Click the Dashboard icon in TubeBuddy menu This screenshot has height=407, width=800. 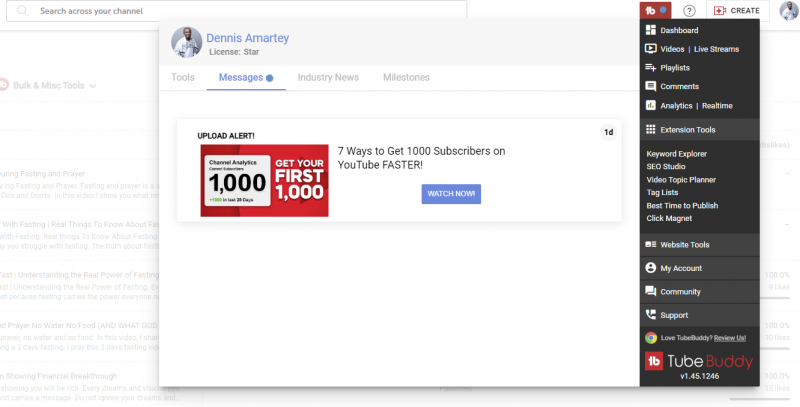[650, 30]
